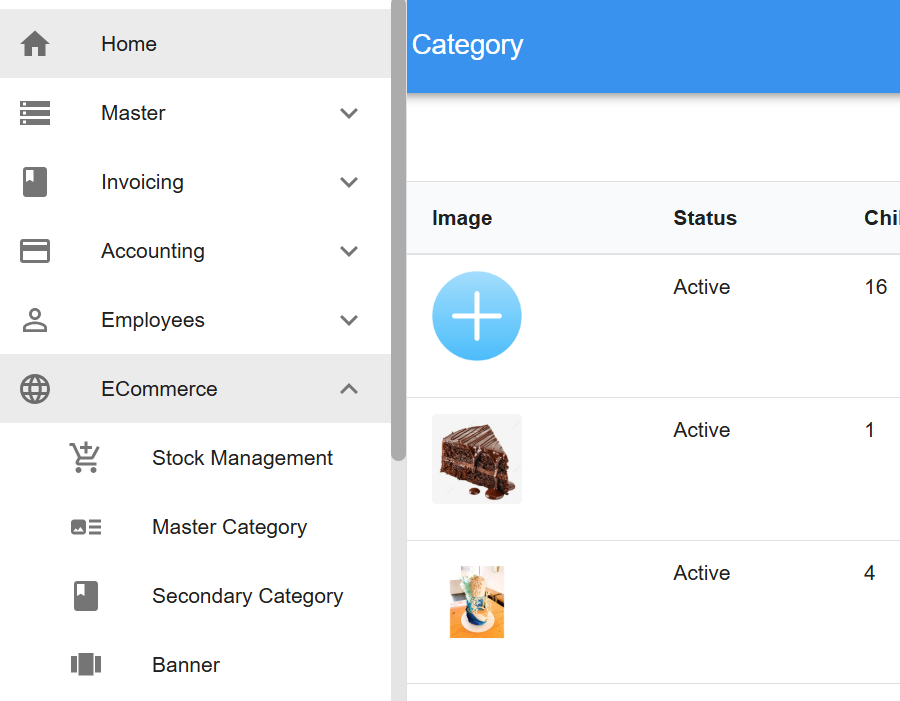Click the Invoicing book icon
900x701 pixels.
point(35,182)
